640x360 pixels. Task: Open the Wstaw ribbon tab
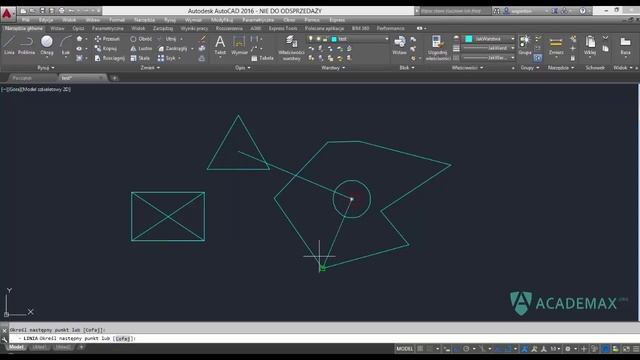[58, 28]
